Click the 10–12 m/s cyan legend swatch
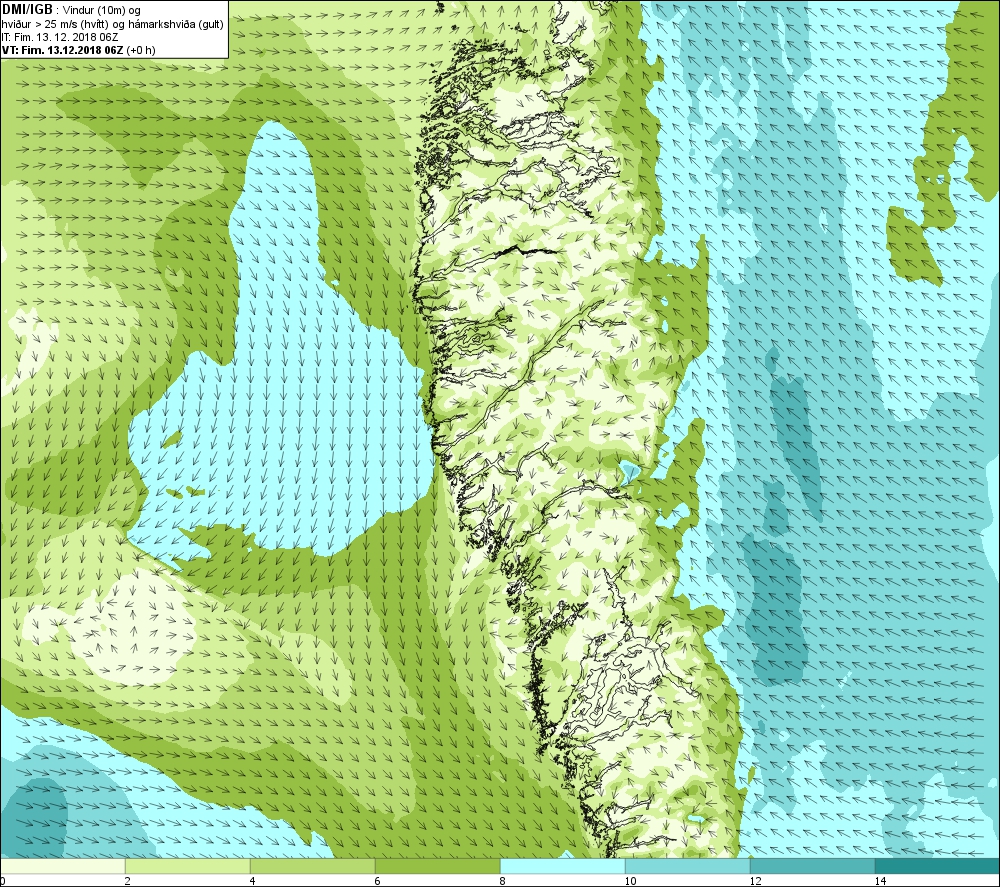 point(688,866)
